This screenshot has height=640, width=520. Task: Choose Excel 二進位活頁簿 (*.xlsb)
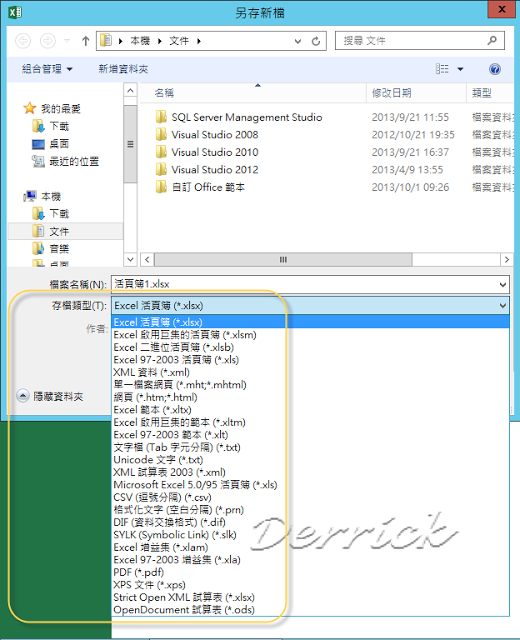[311, 347]
